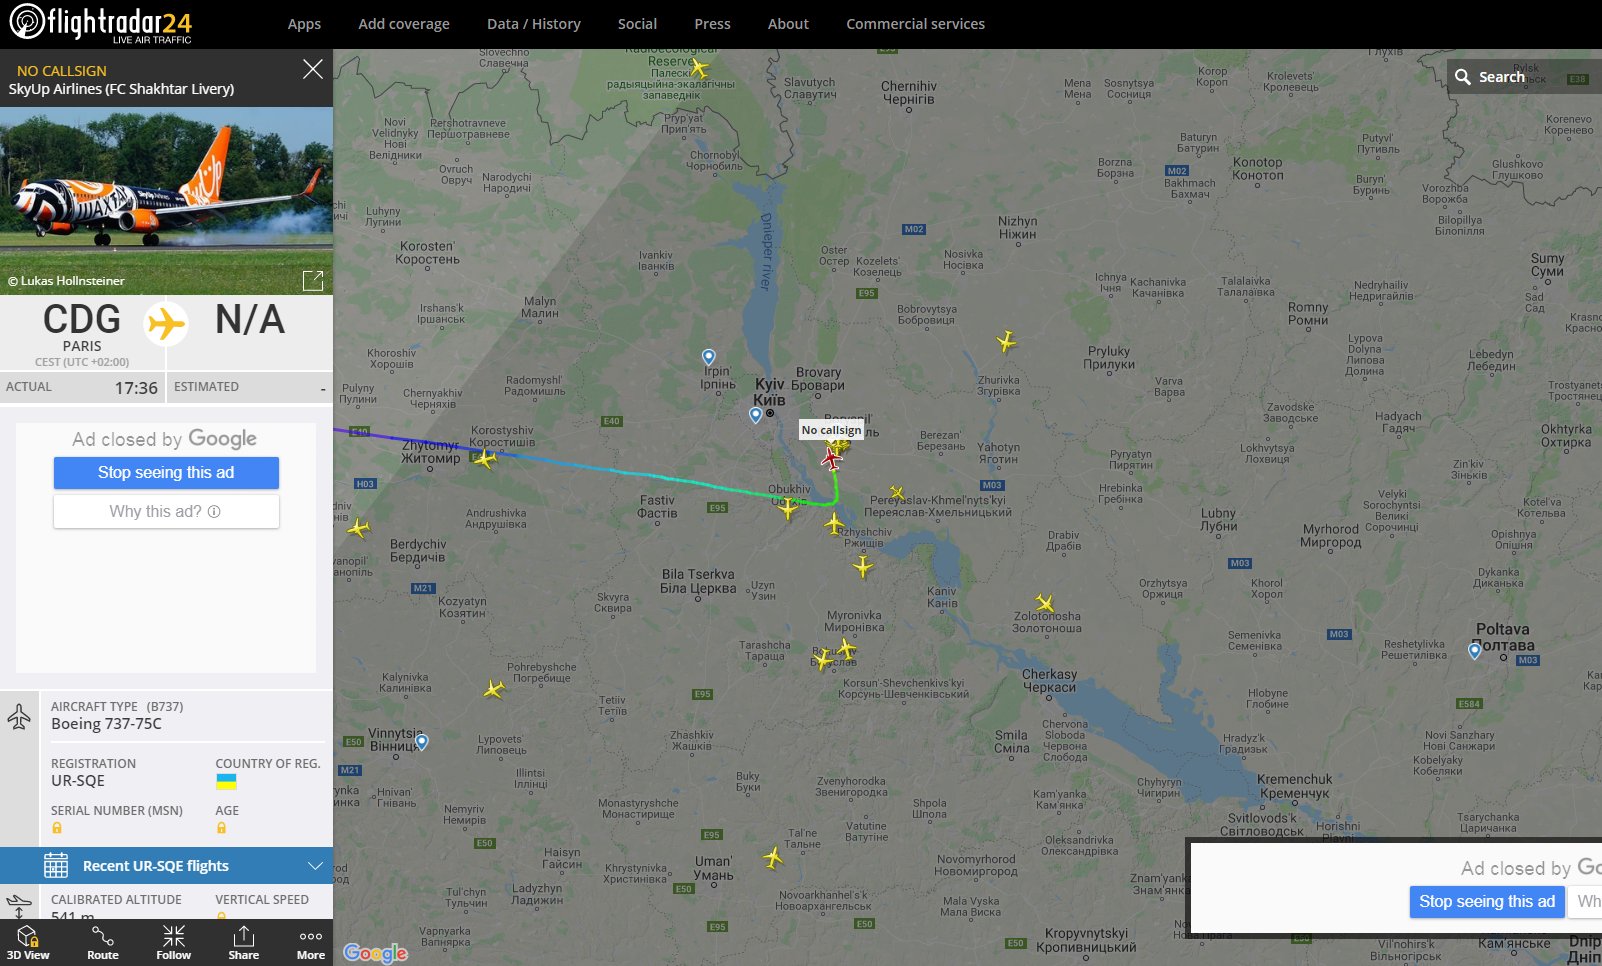Expand the aircraft photo to full size
Image resolution: width=1602 pixels, height=966 pixels.
tap(313, 281)
